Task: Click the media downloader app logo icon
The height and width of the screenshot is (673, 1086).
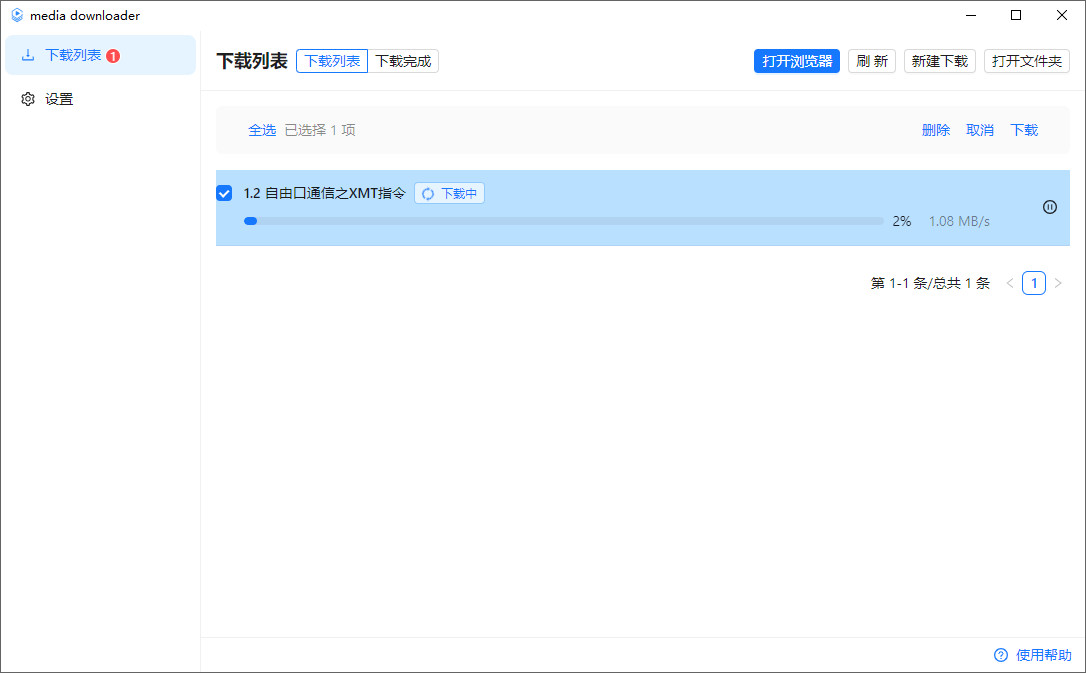Action: coord(17,15)
